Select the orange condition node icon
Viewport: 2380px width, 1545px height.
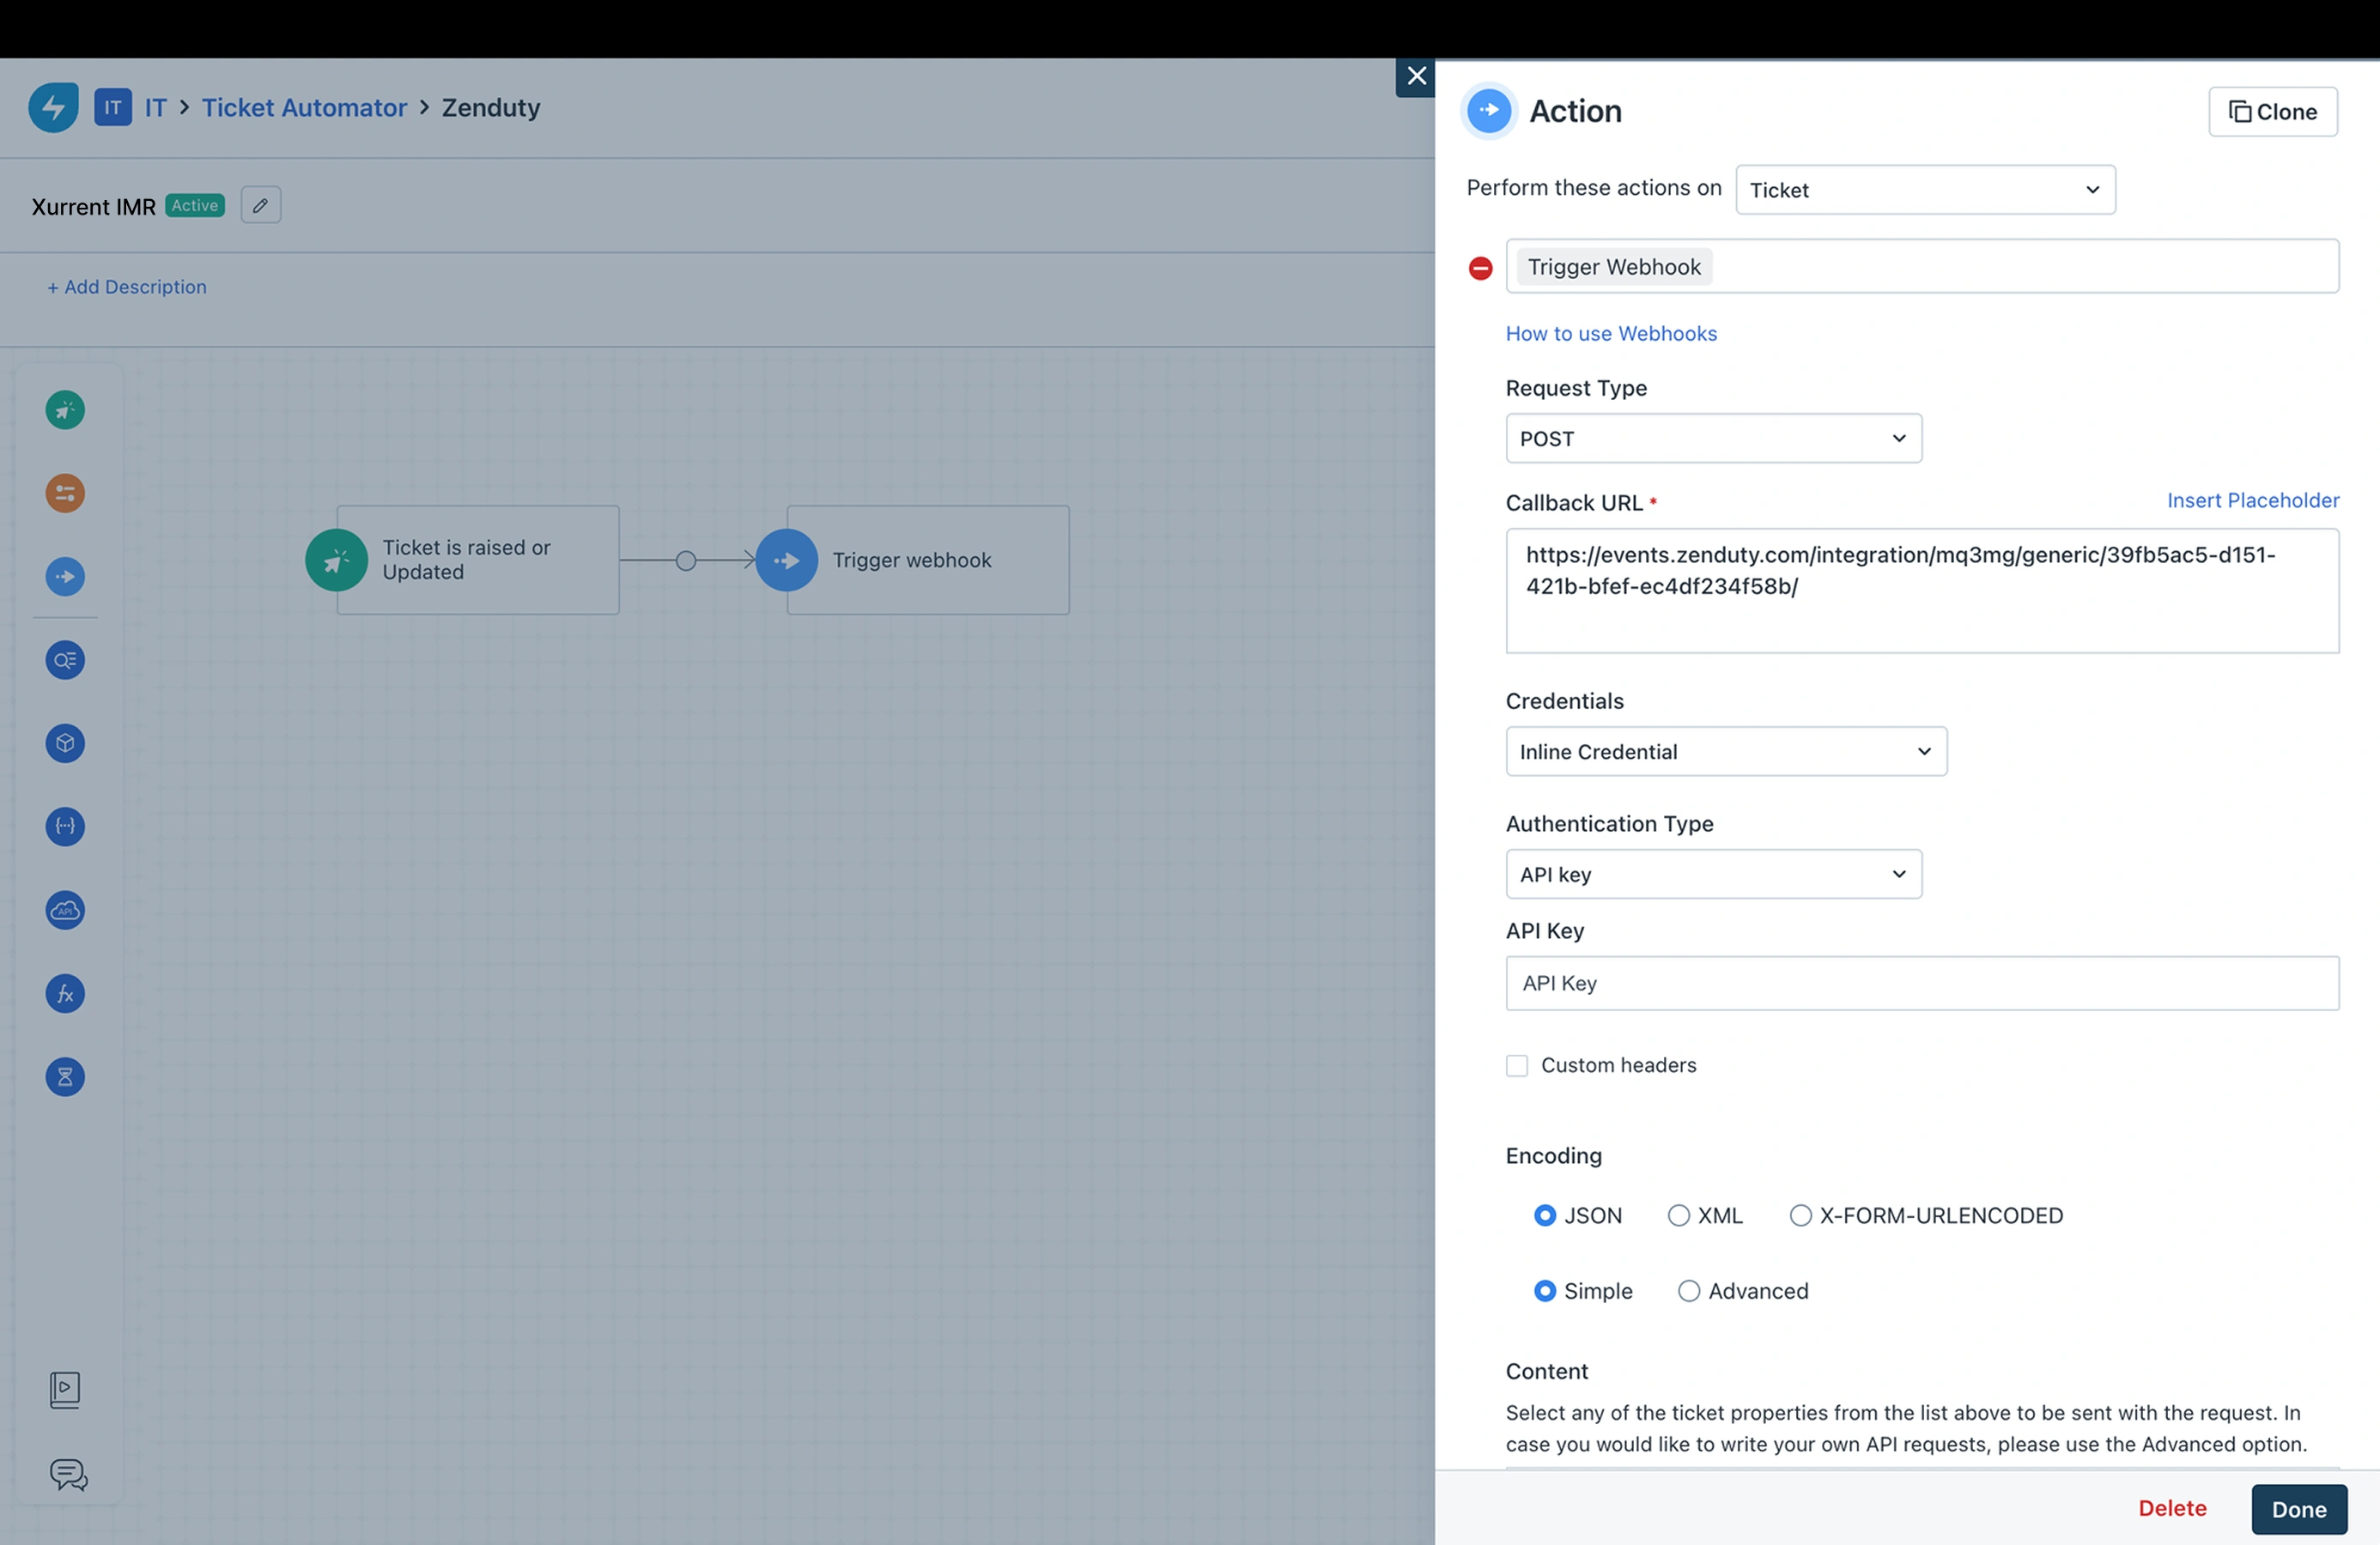click(x=65, y=493)
